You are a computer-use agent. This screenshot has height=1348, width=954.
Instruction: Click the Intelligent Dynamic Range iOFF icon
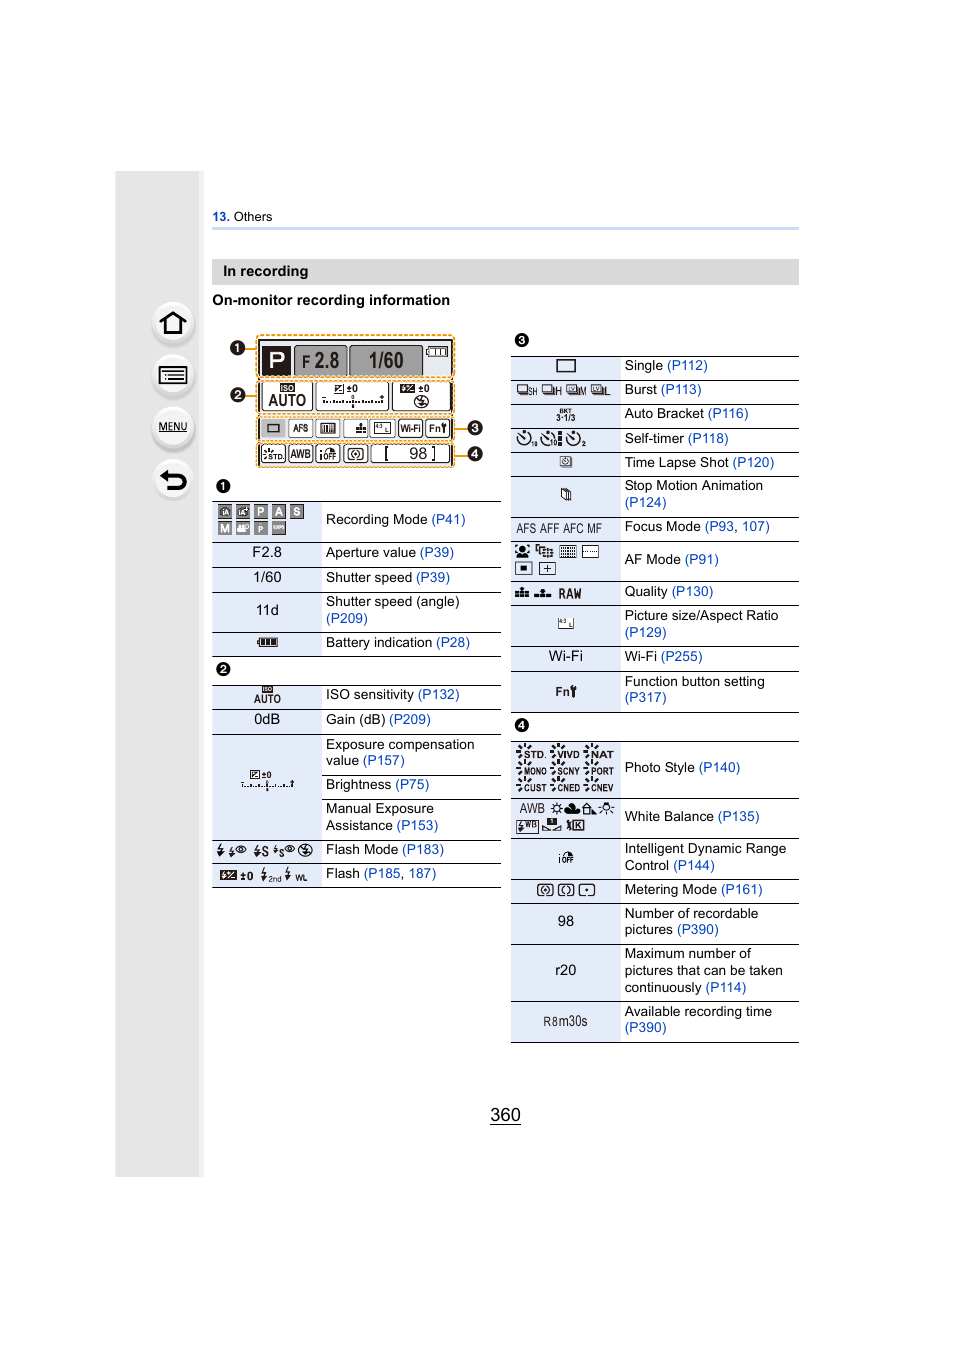[566, 857]
